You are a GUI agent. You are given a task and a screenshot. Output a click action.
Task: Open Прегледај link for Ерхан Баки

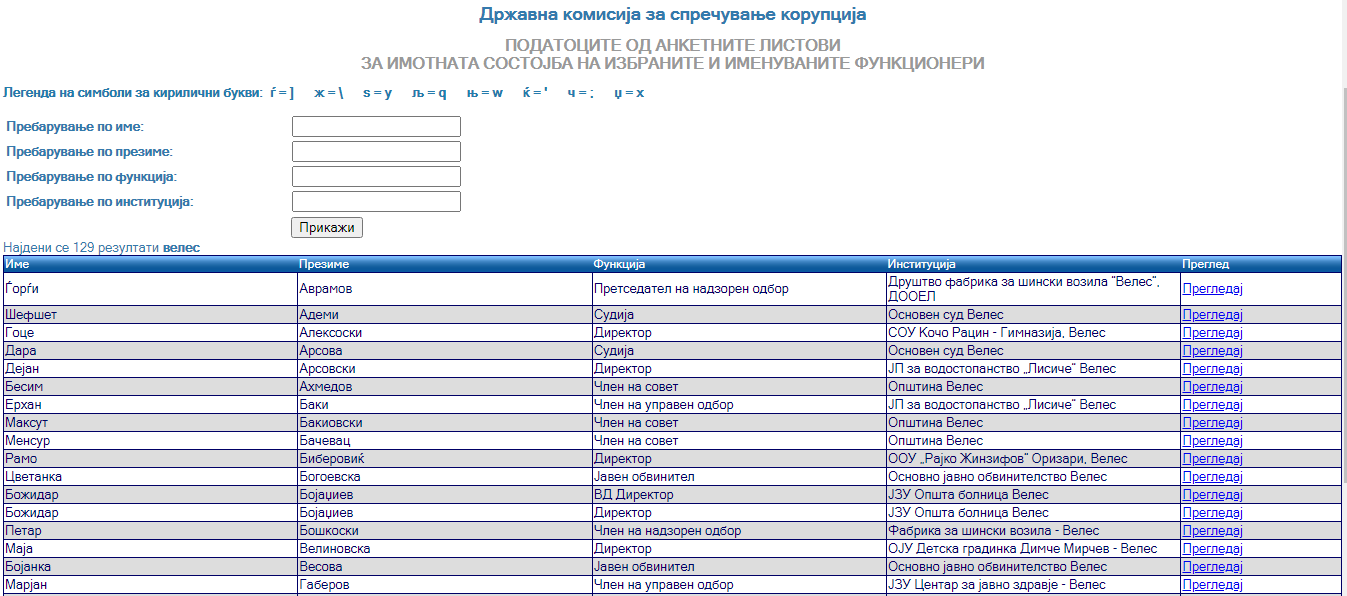pyautogui.click(x=1212, y=405)
